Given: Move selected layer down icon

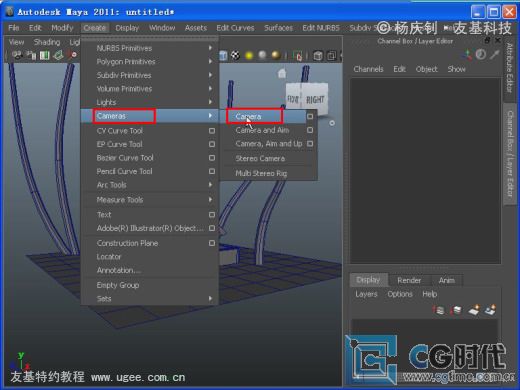Looking at the screenshot, I should coord(456,310).
